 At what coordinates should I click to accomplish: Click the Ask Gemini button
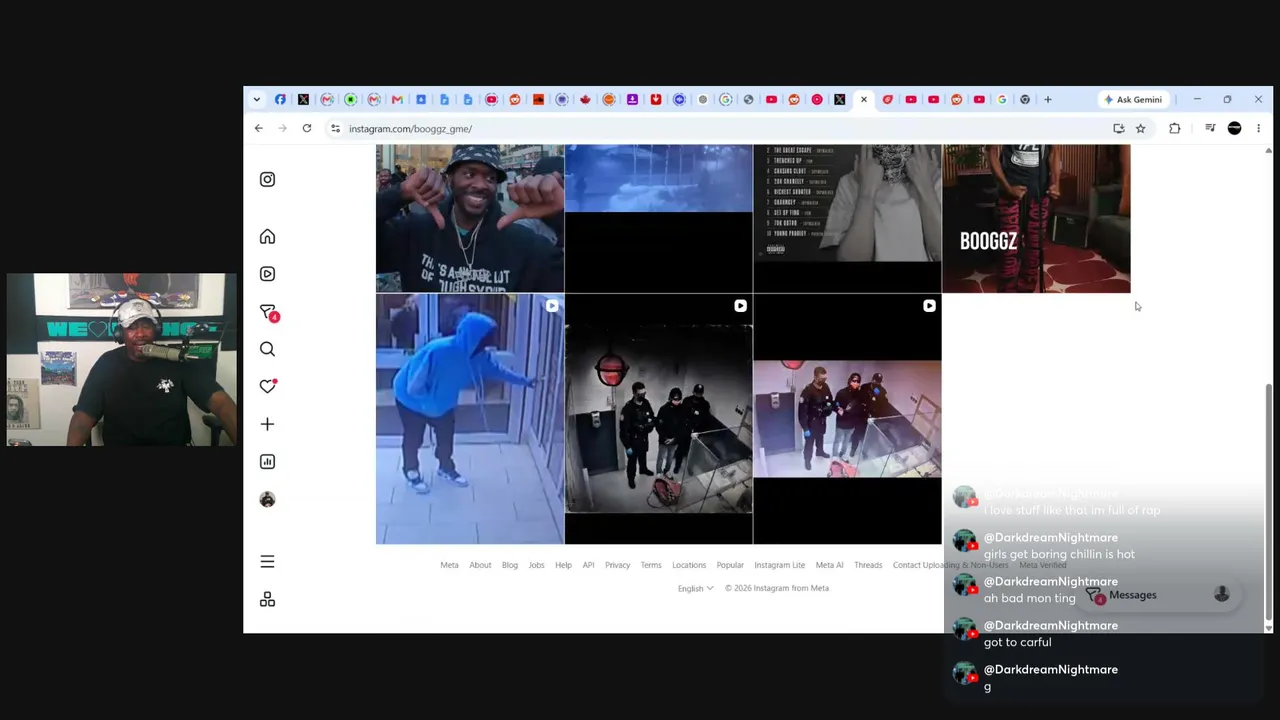pyautogui.click(x=1133, y=99)
